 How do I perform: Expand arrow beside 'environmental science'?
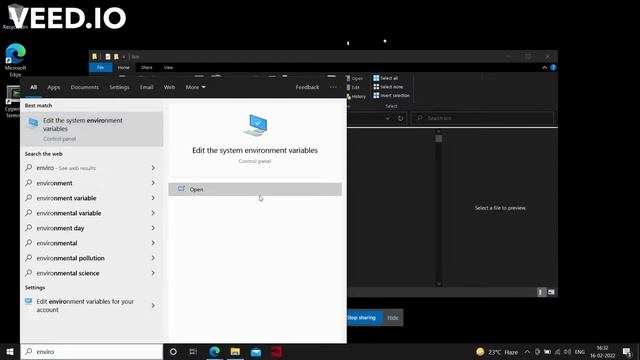pos(153,273)
